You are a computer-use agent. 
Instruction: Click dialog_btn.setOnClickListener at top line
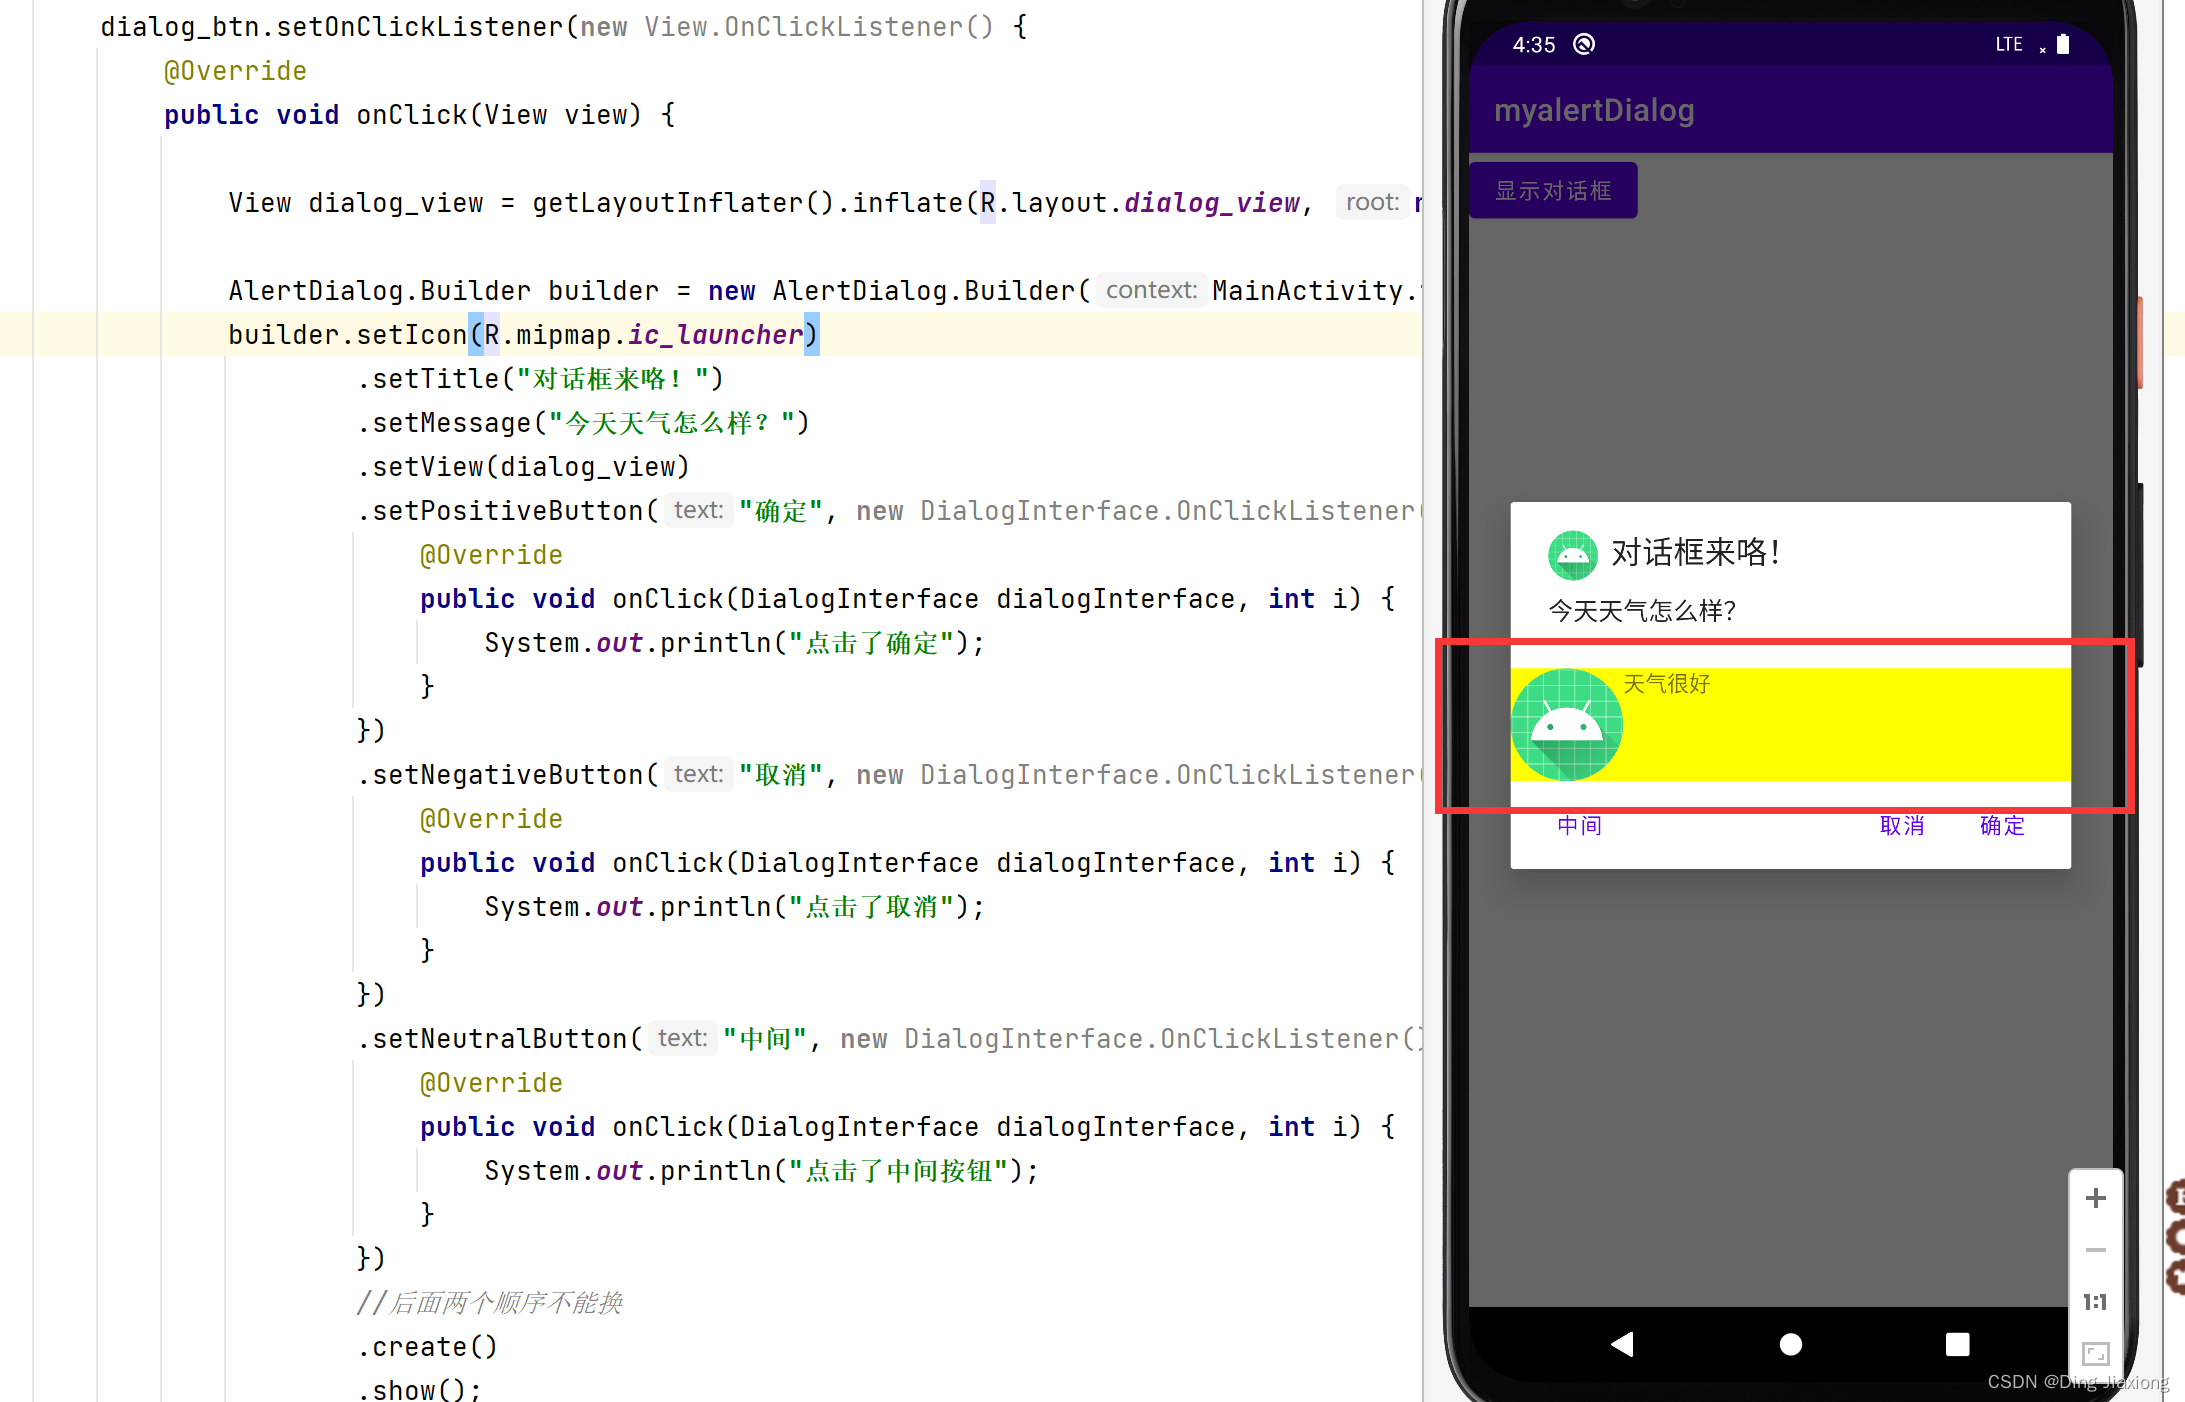331,27
